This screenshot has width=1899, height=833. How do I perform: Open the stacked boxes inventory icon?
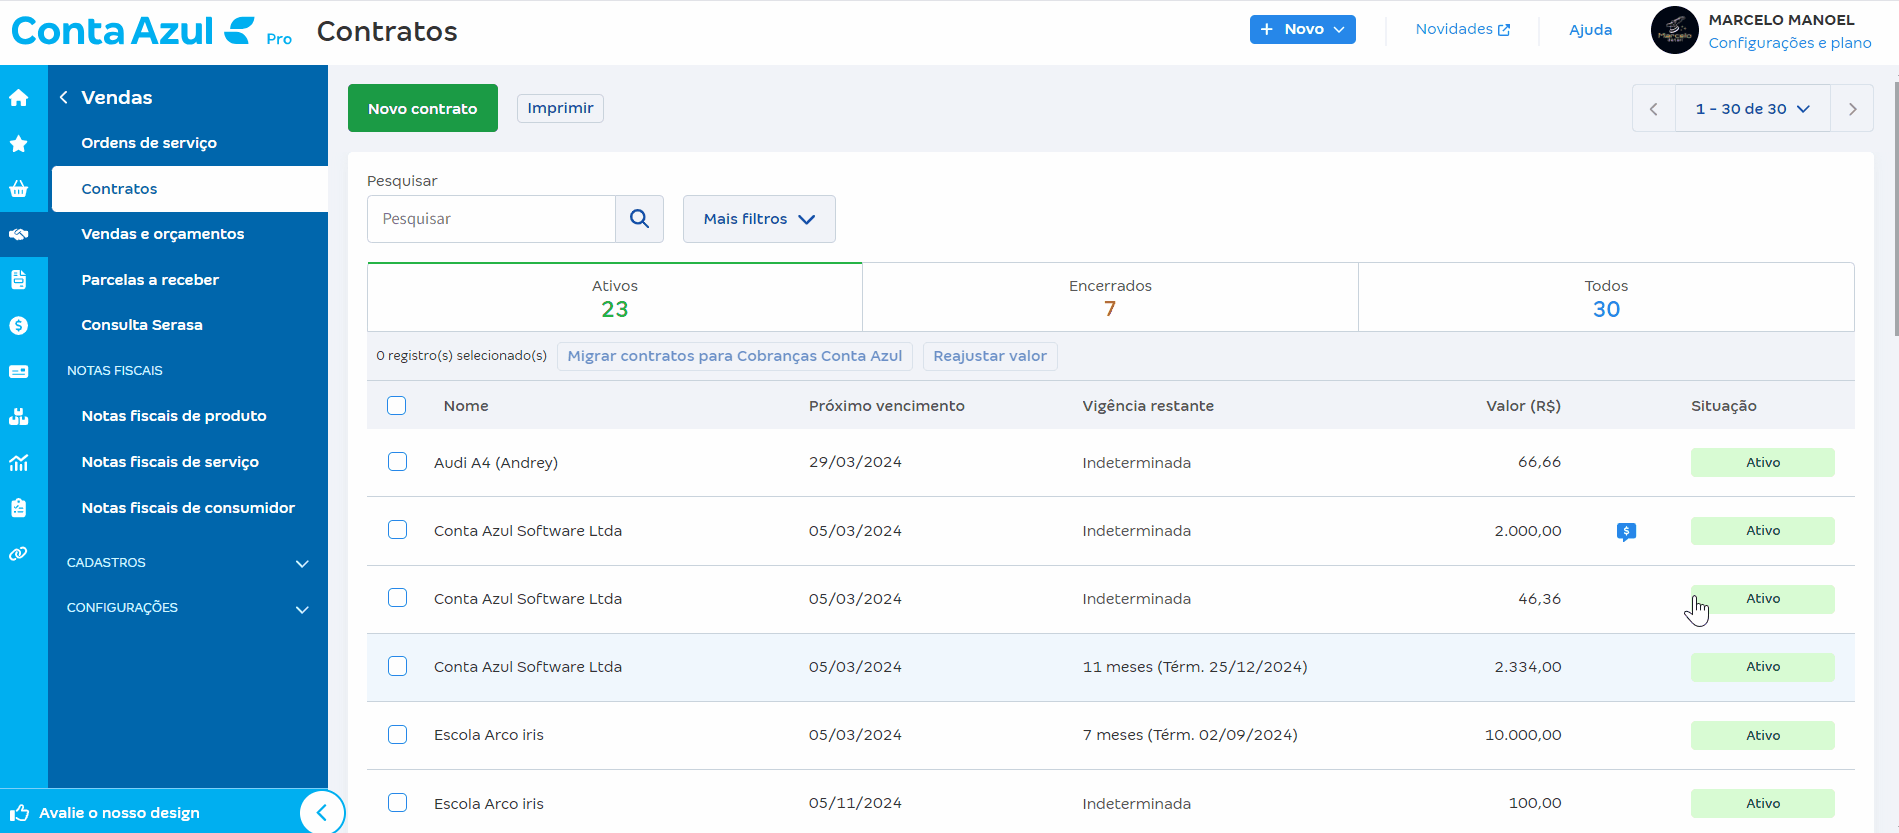(18, 417)
